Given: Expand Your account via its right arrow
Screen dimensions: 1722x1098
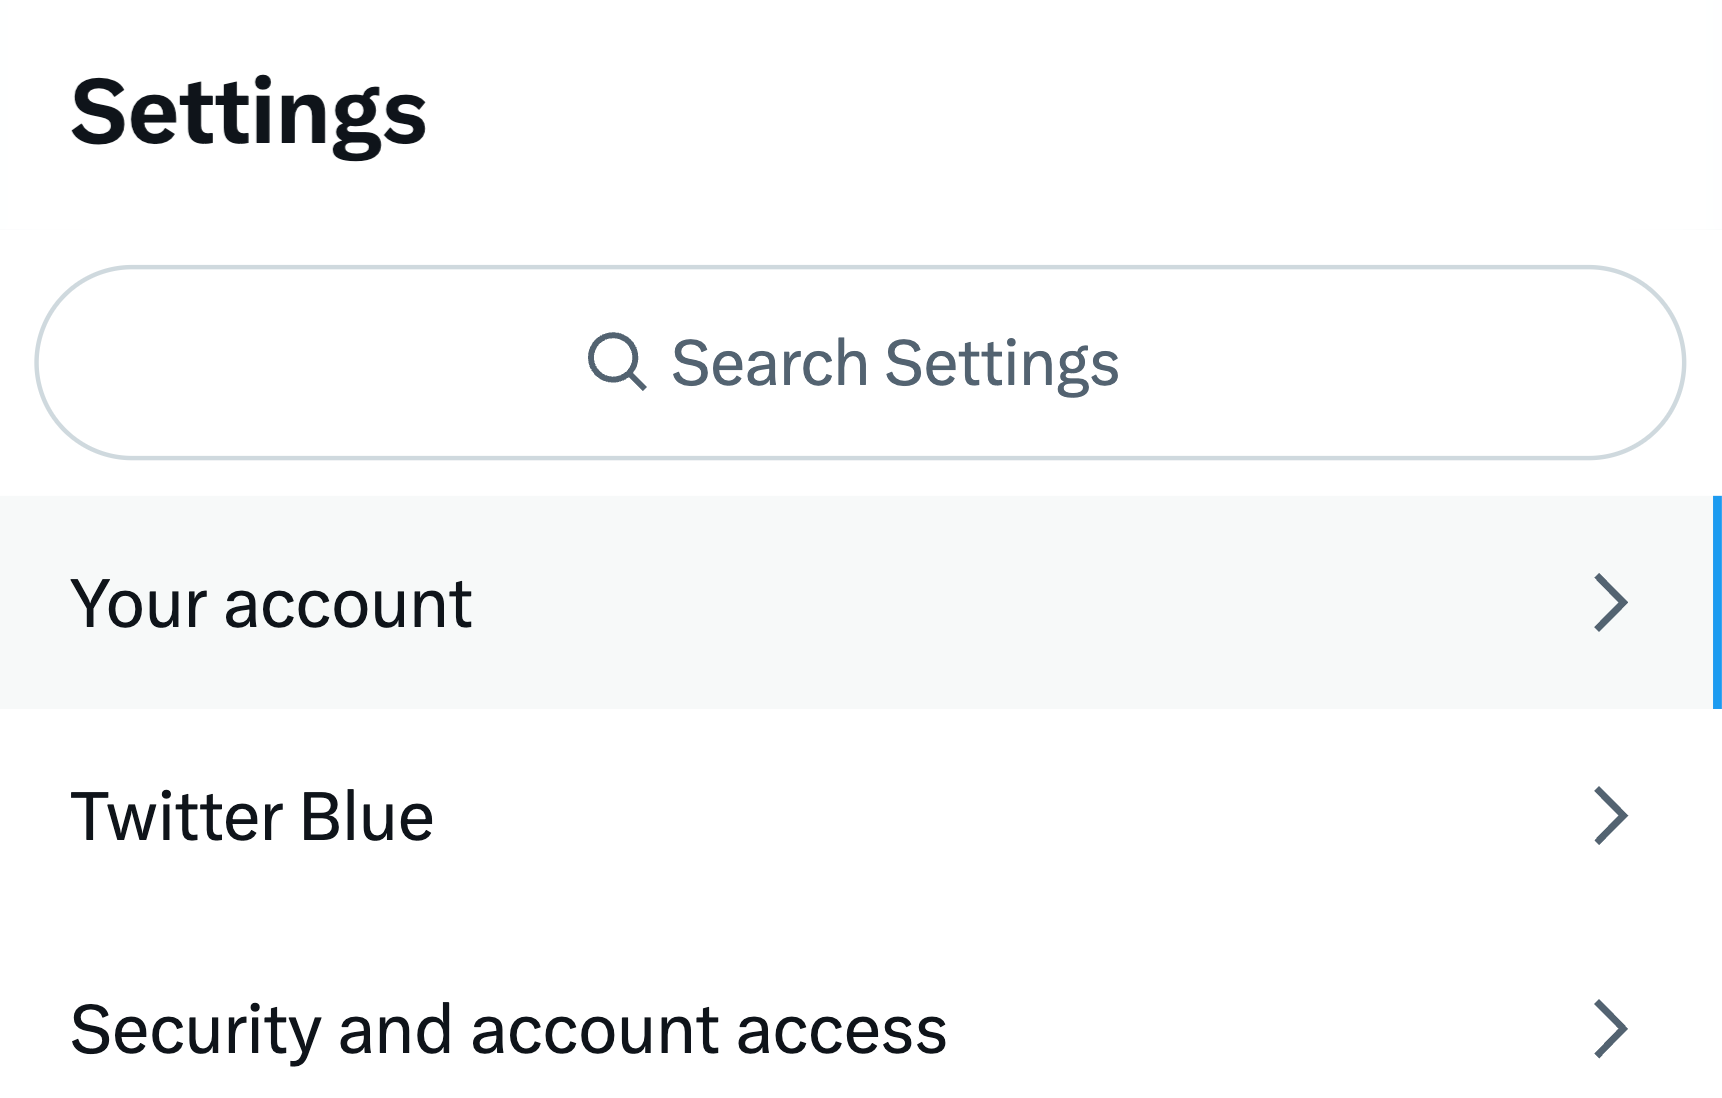Looking at the screenshot, I should tap(1610, 602).
